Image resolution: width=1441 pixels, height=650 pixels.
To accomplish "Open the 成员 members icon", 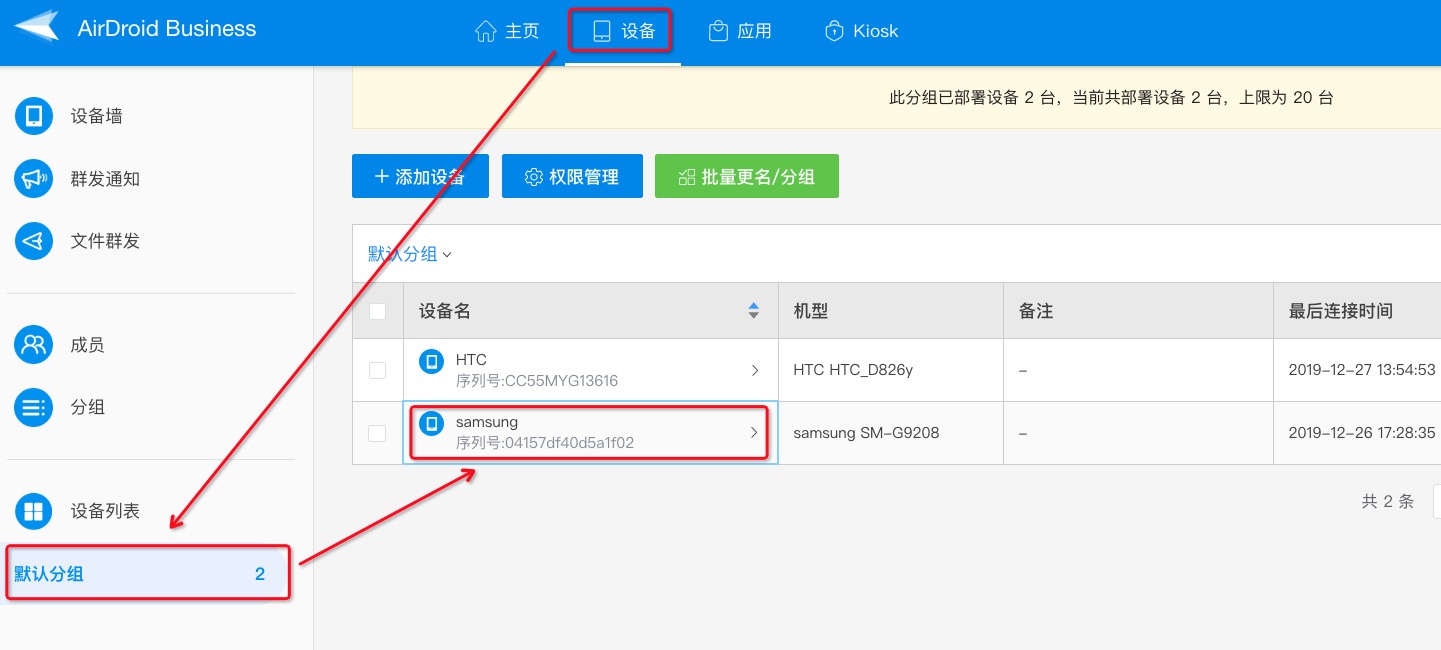I will 34,345.
